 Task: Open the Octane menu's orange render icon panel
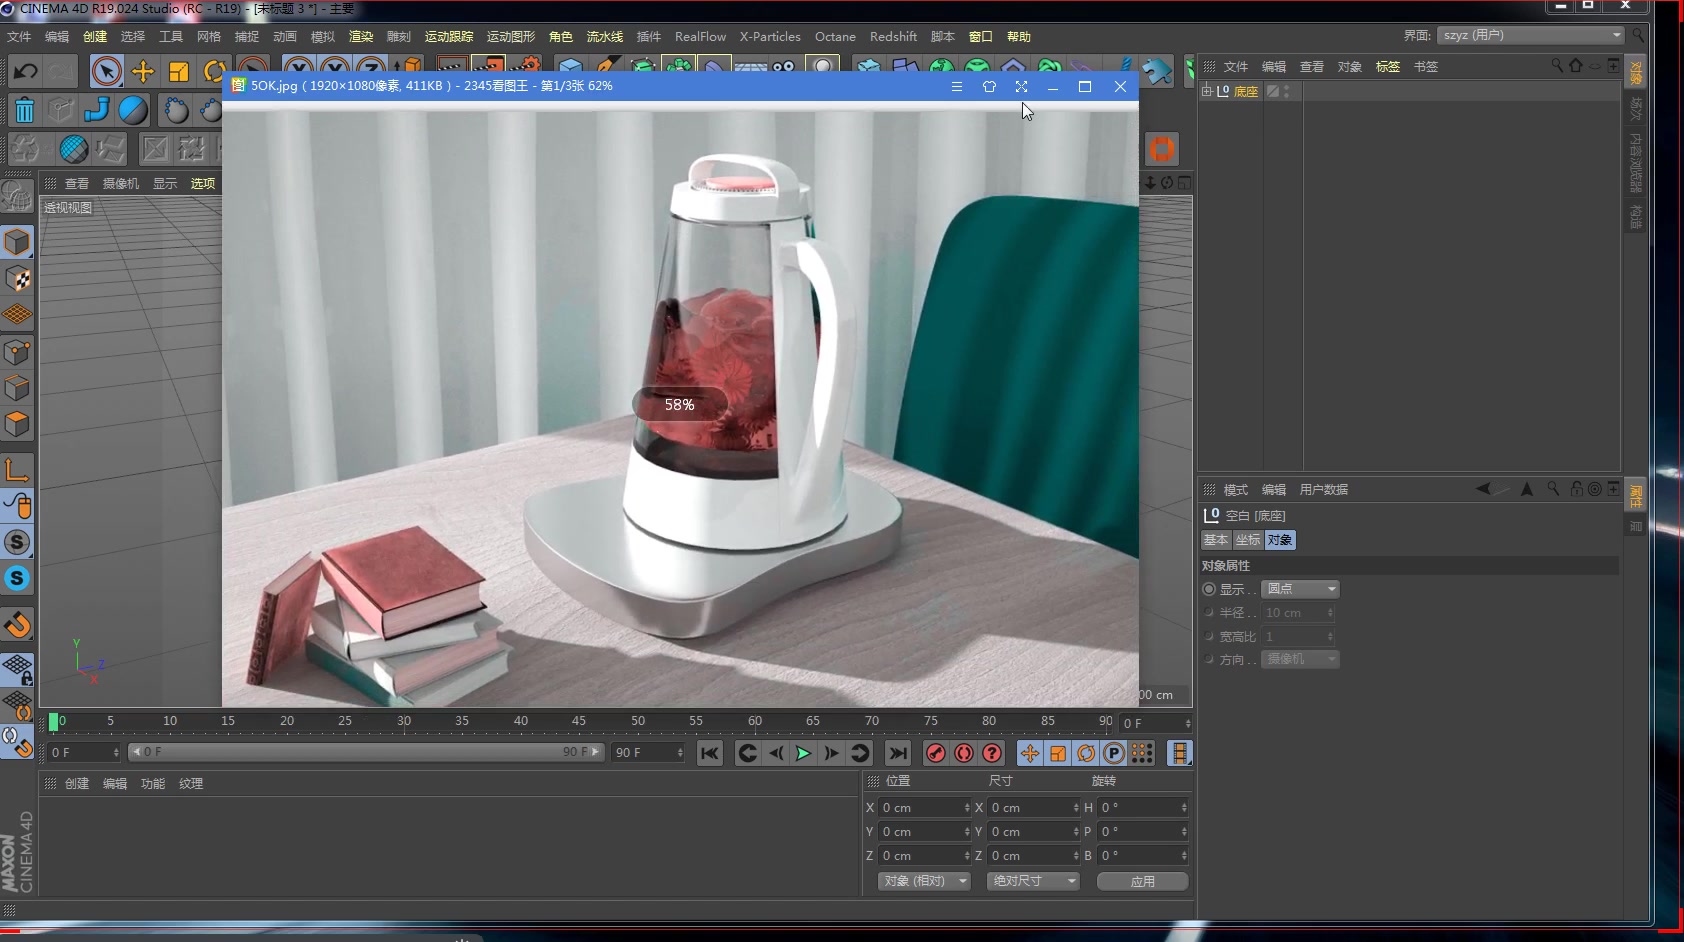1161,148
